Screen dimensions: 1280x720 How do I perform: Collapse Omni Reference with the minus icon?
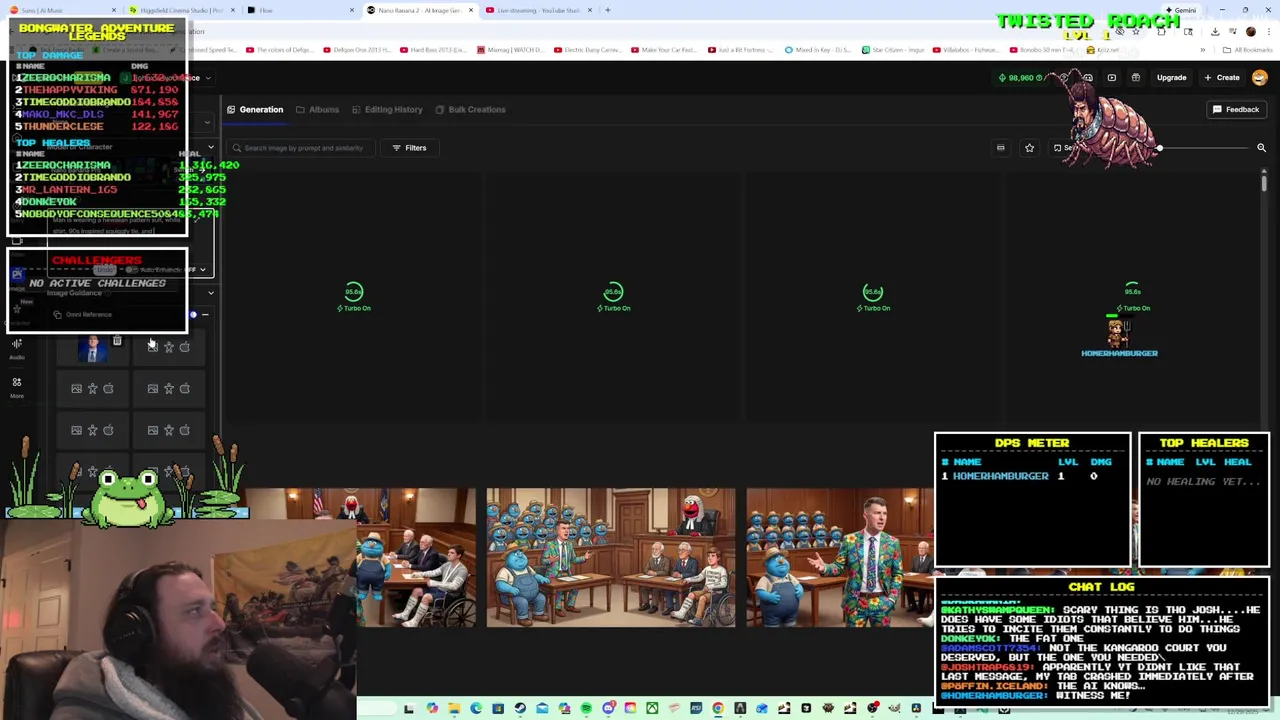205,314
